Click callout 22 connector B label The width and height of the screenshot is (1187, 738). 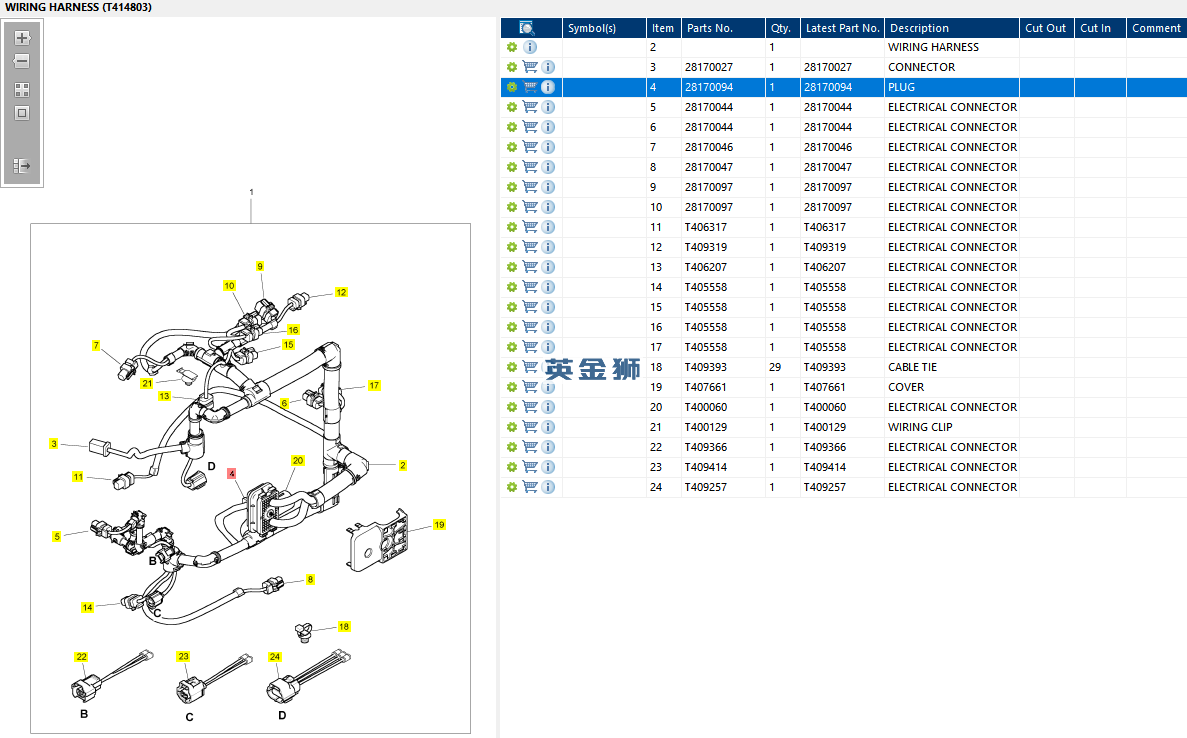point(82,657)
